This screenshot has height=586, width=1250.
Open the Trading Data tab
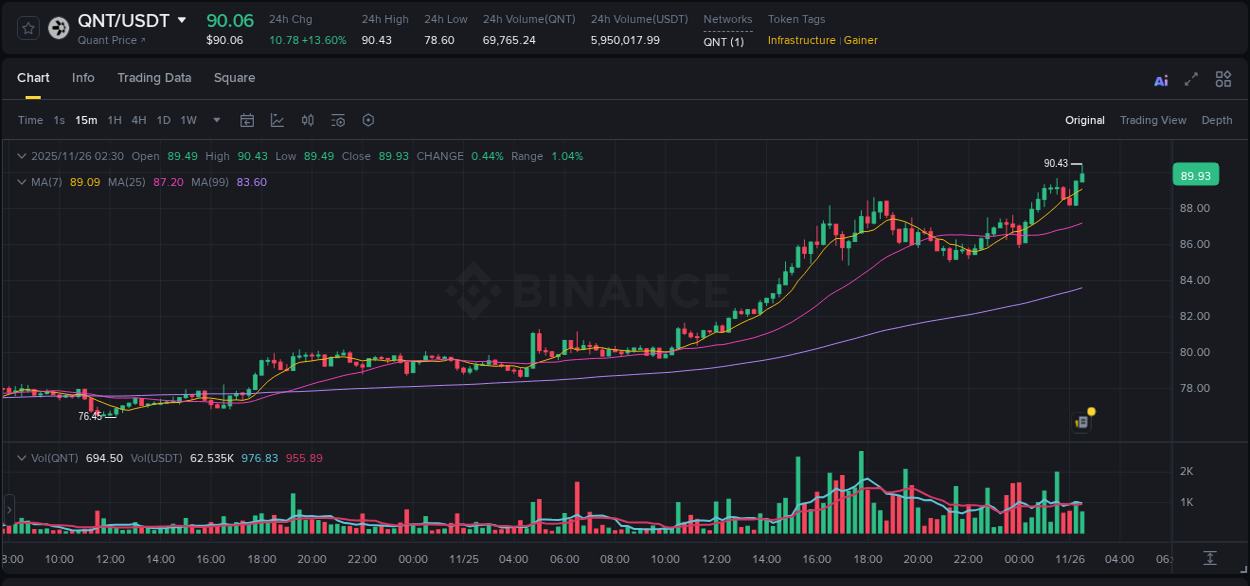(154, 78)
